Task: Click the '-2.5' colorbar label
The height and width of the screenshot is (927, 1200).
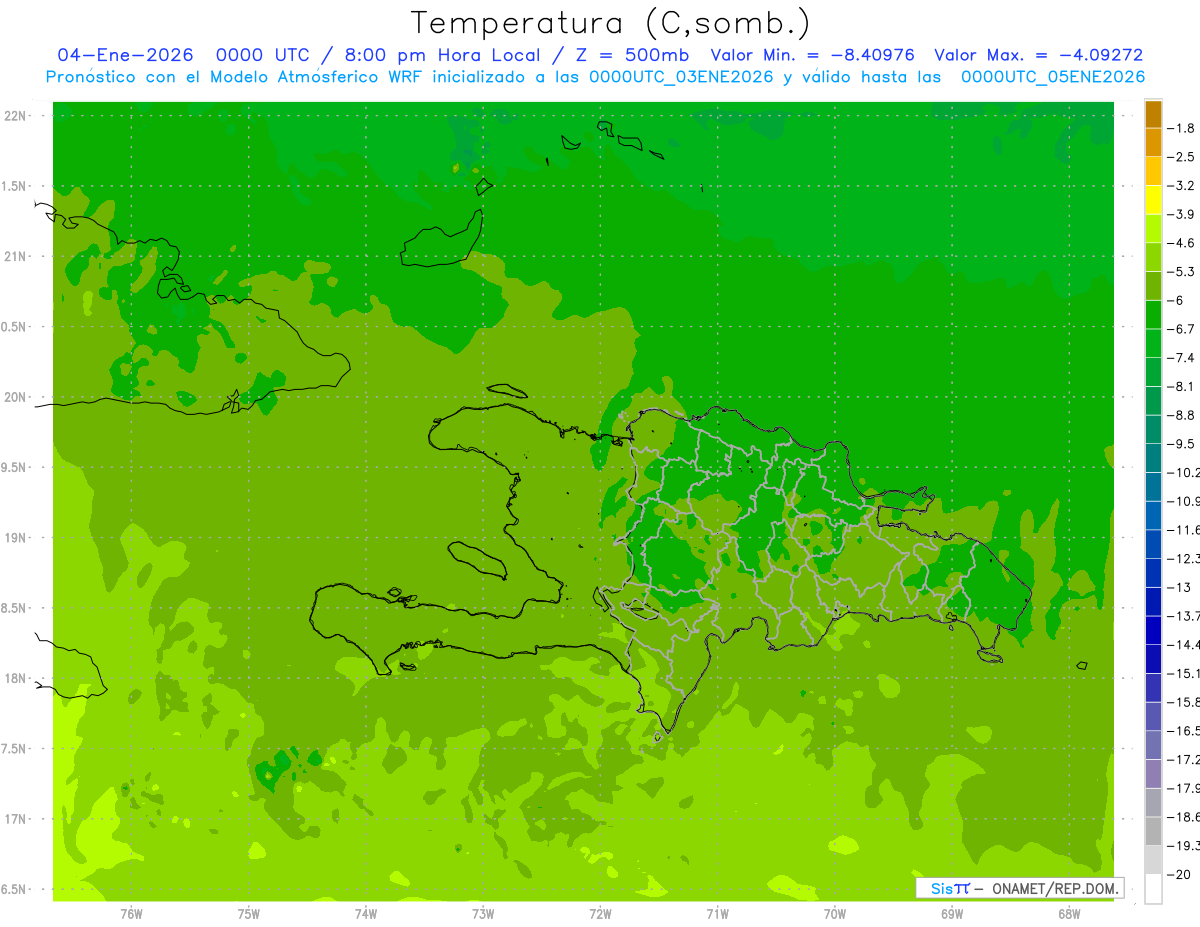Action: 1180,157
